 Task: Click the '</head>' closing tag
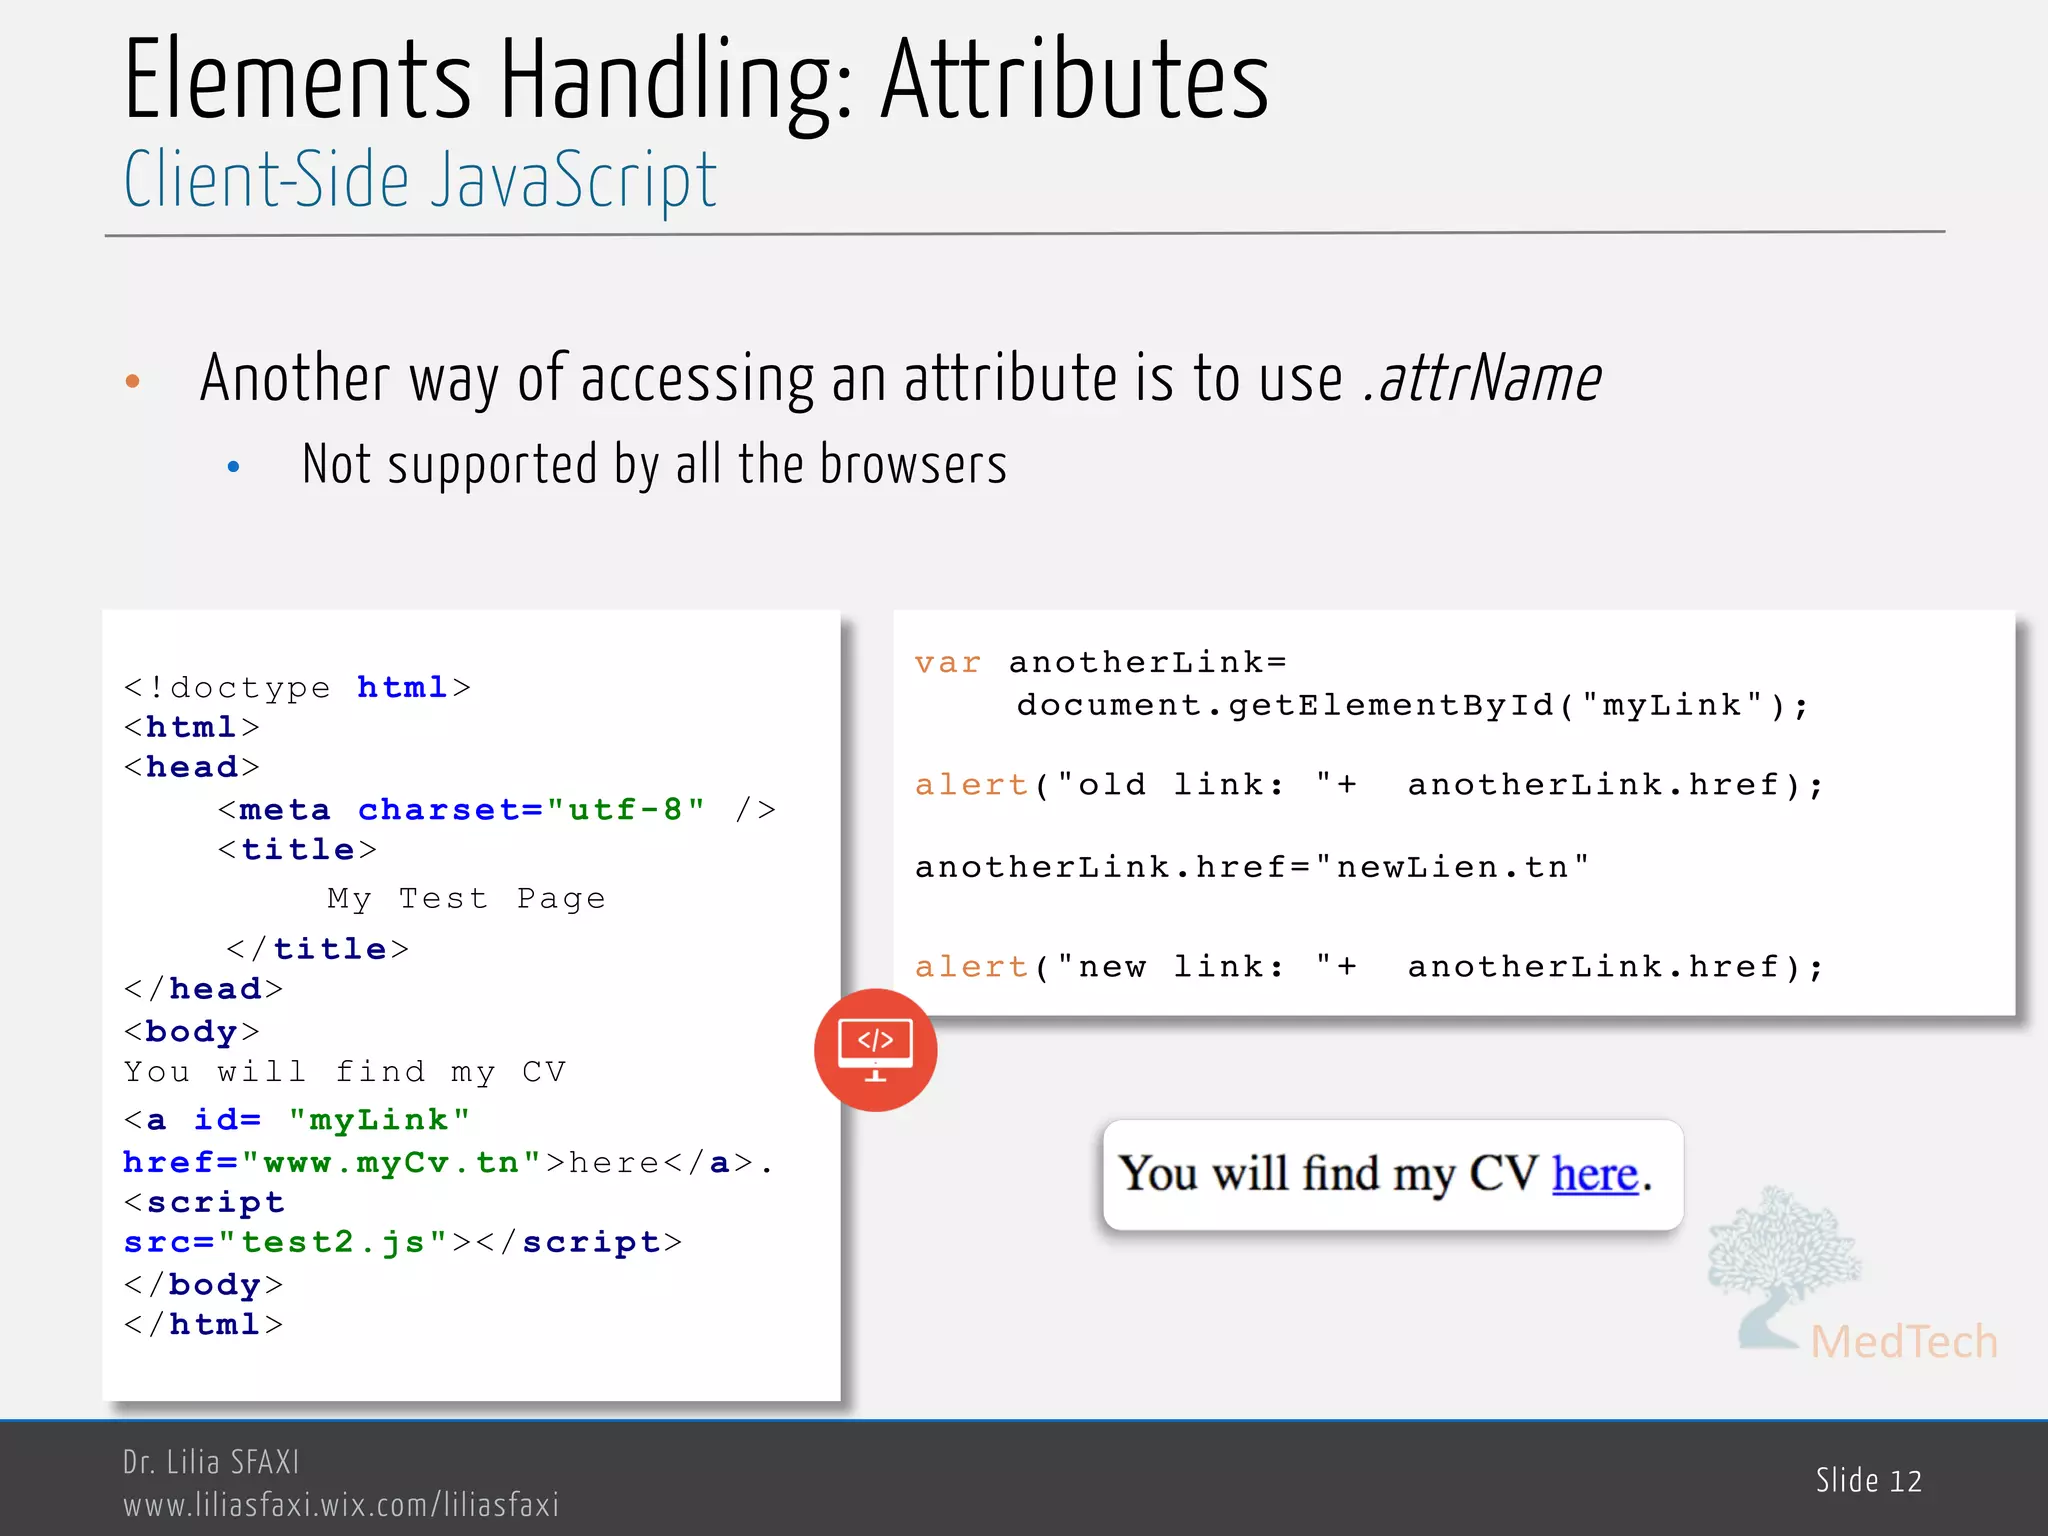click(x=203, y=989)
